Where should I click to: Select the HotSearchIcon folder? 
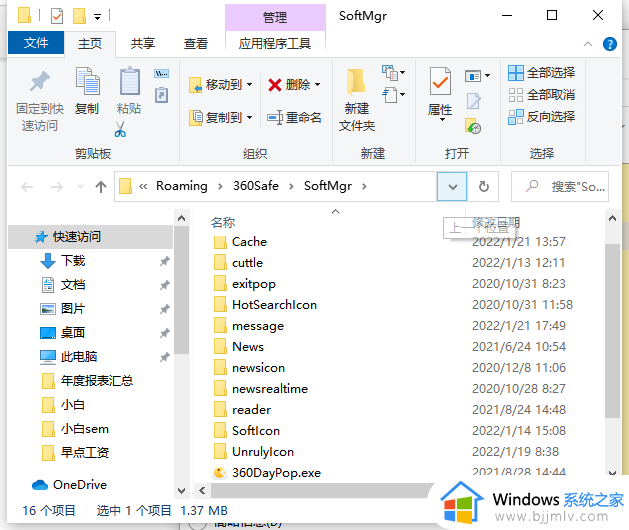coord(265,305)
